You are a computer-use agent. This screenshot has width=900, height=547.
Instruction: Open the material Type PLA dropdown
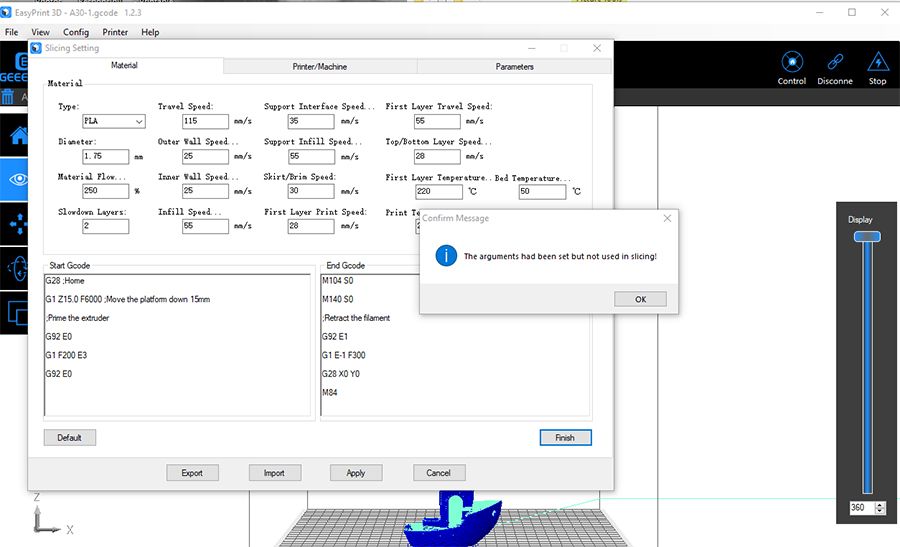[114, 121]
